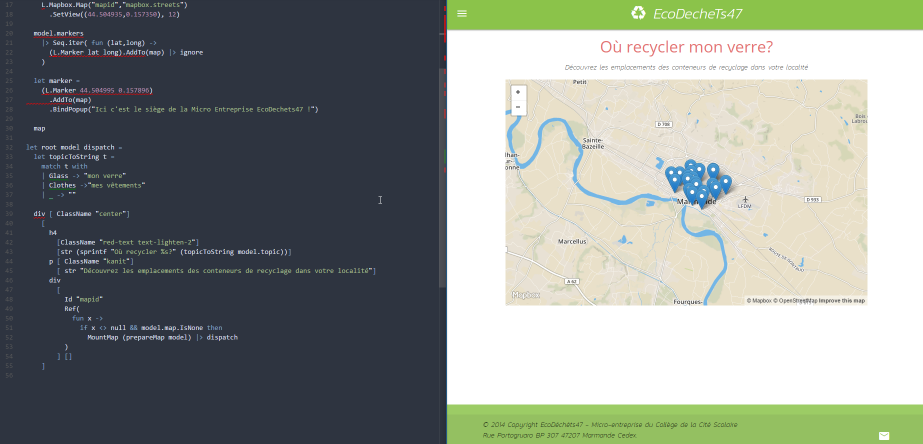Place cursor on 'L.Mapbox.Map' code line
Image resolution: width=923 pixels, height=444 pixels.
point(114,5)
